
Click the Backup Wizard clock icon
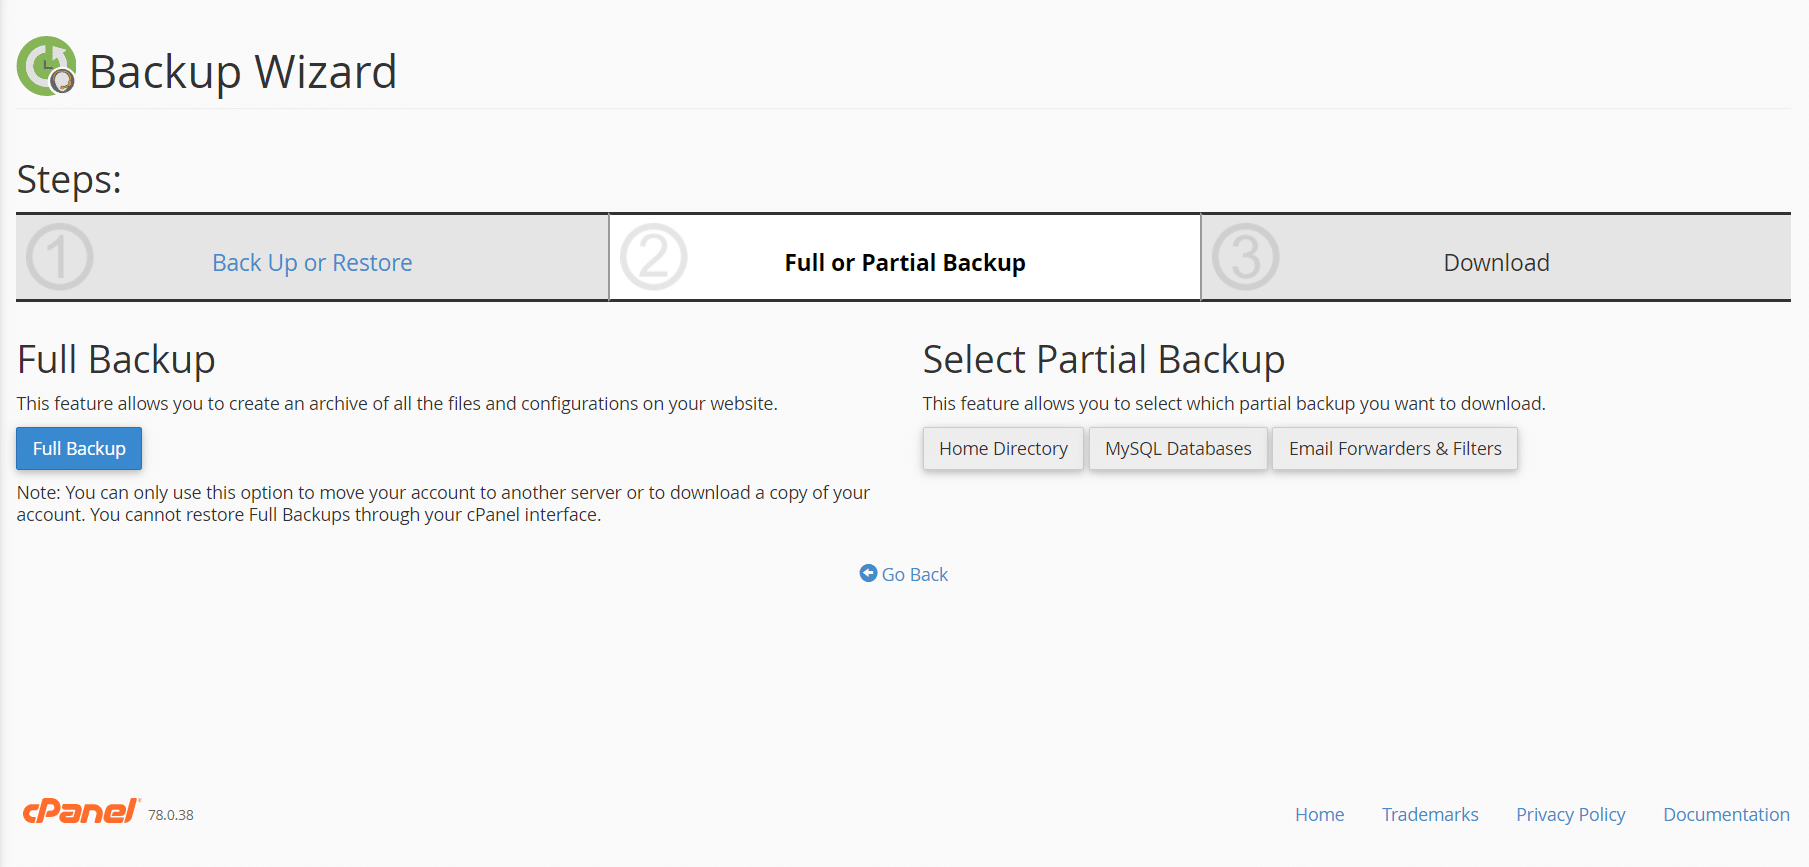tap(46, 66)
